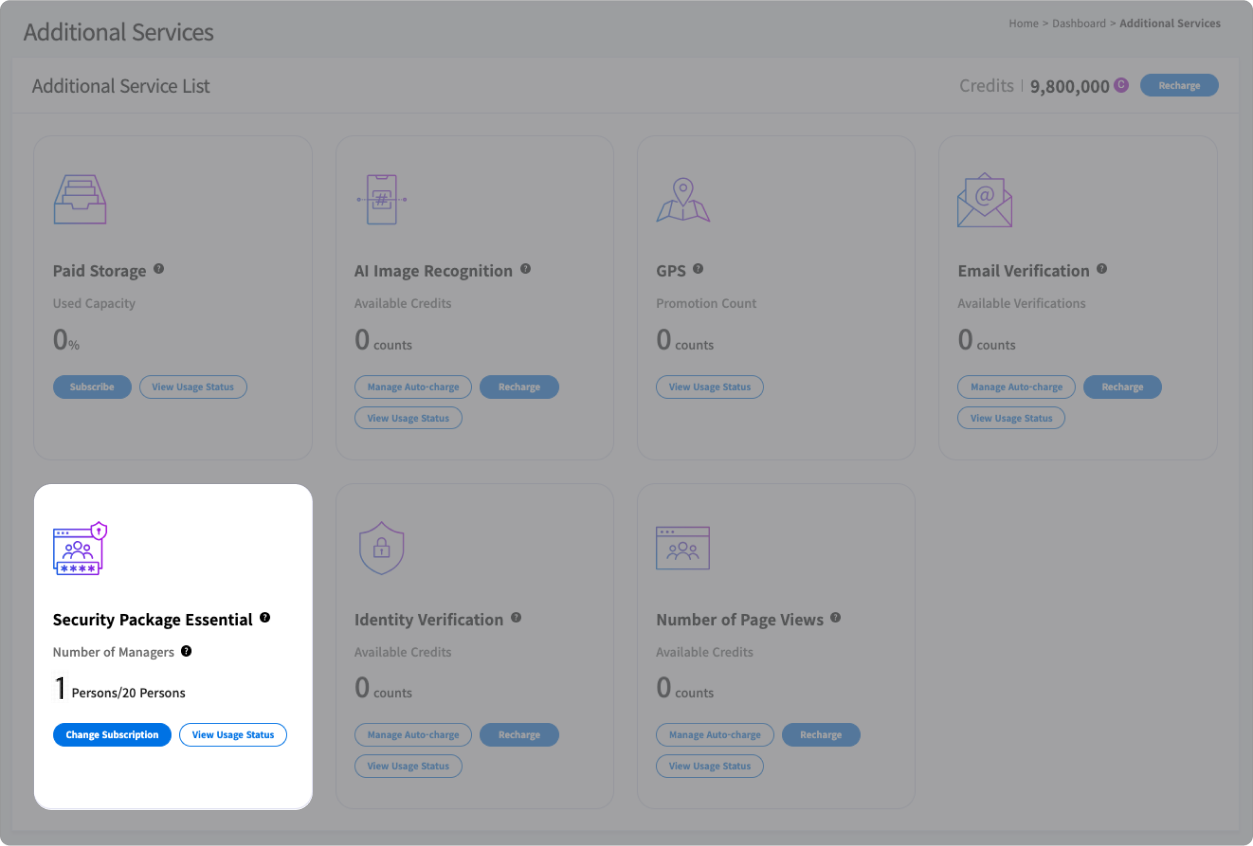Click the AI Image Recognition icon
This screenshot has height=846, width=1253.
click(x=381, y=199)
